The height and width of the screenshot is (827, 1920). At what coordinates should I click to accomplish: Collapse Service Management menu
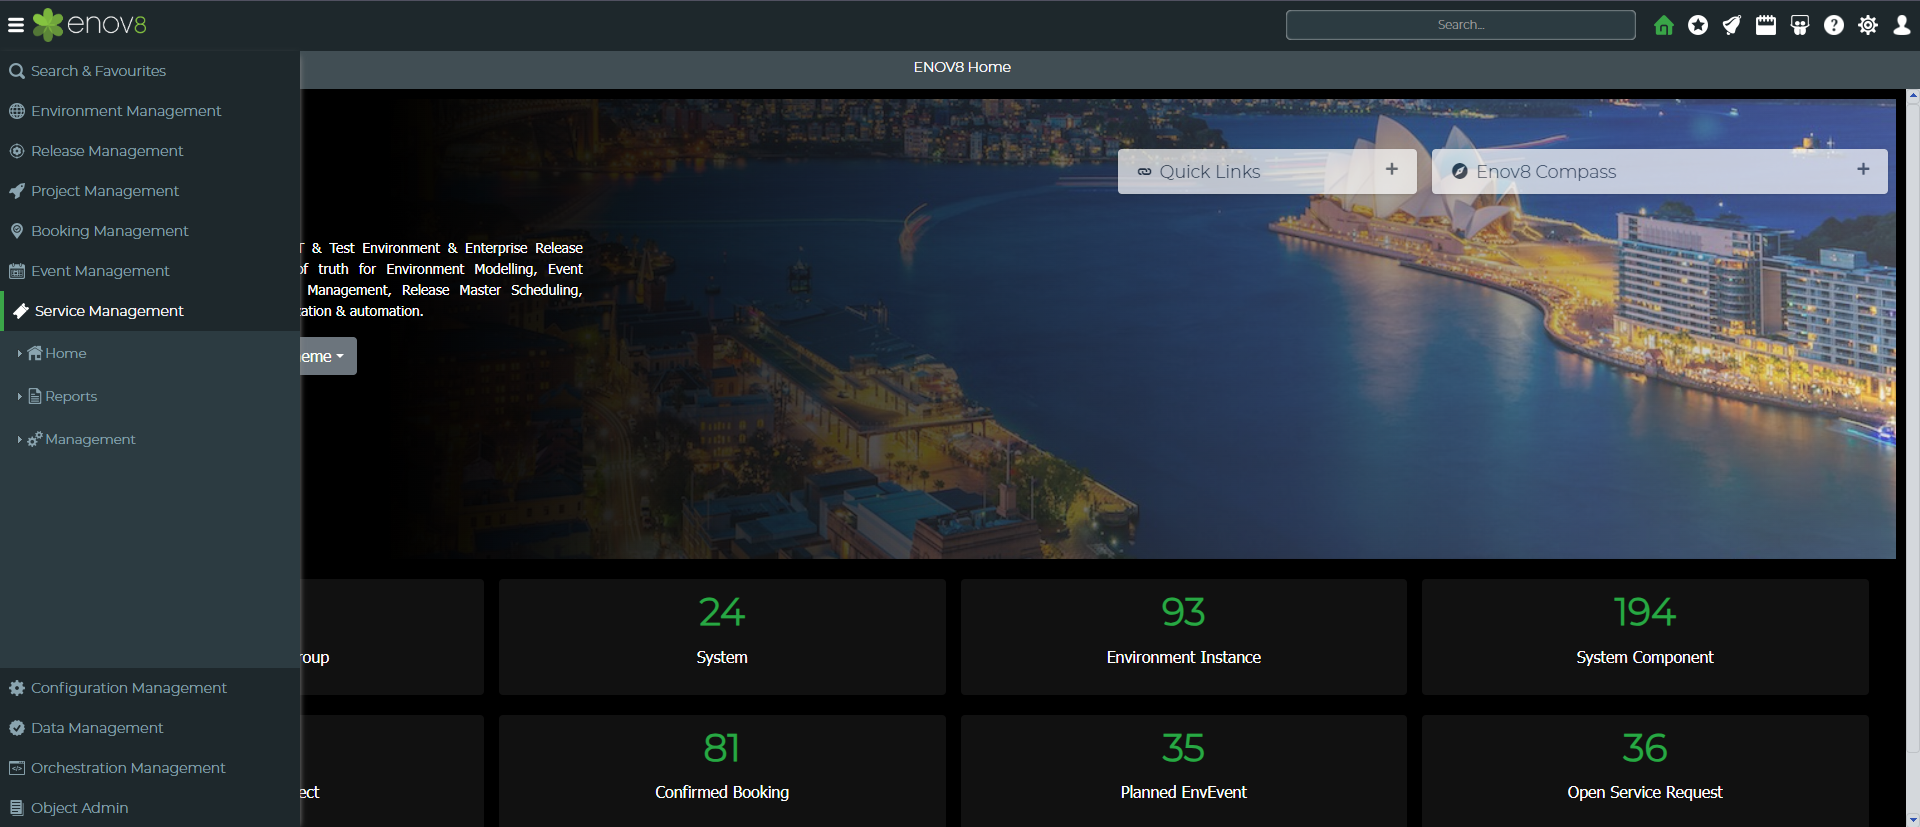coord(150,311)
